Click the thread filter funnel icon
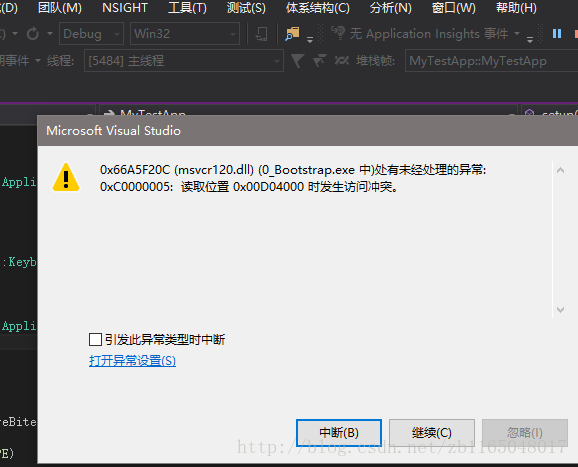The height and width of the screenshot is (467, 578). pos(297,60)
